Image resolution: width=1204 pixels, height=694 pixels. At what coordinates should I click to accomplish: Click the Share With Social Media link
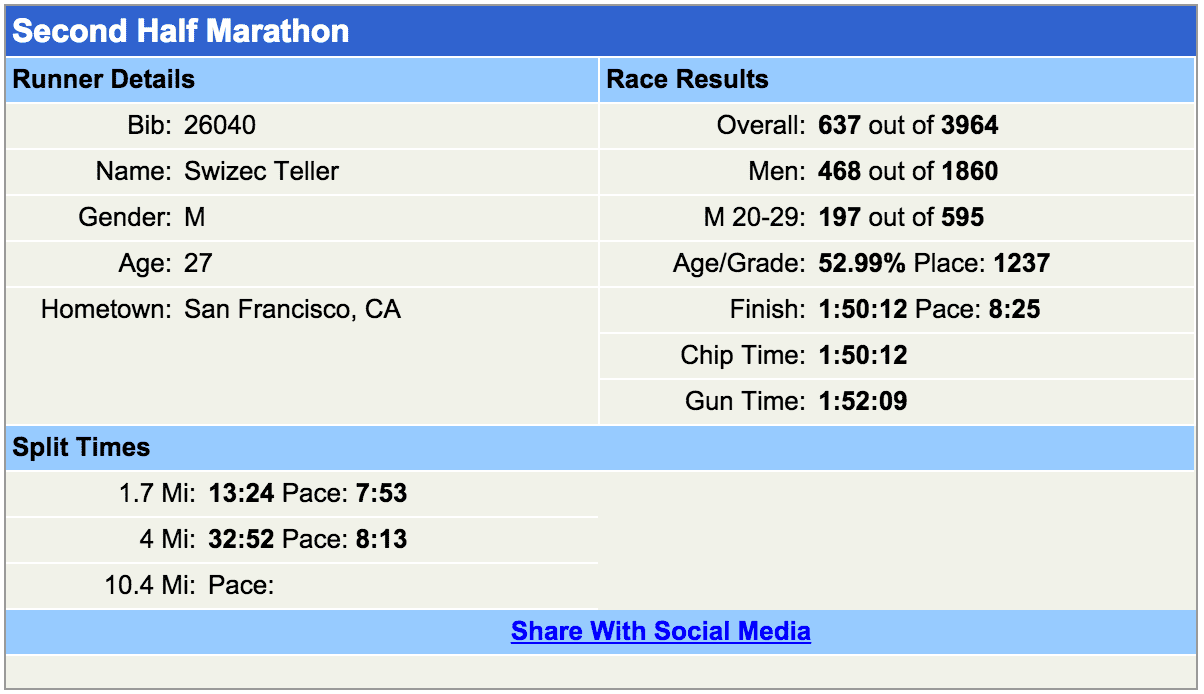(x=660, y=631)
